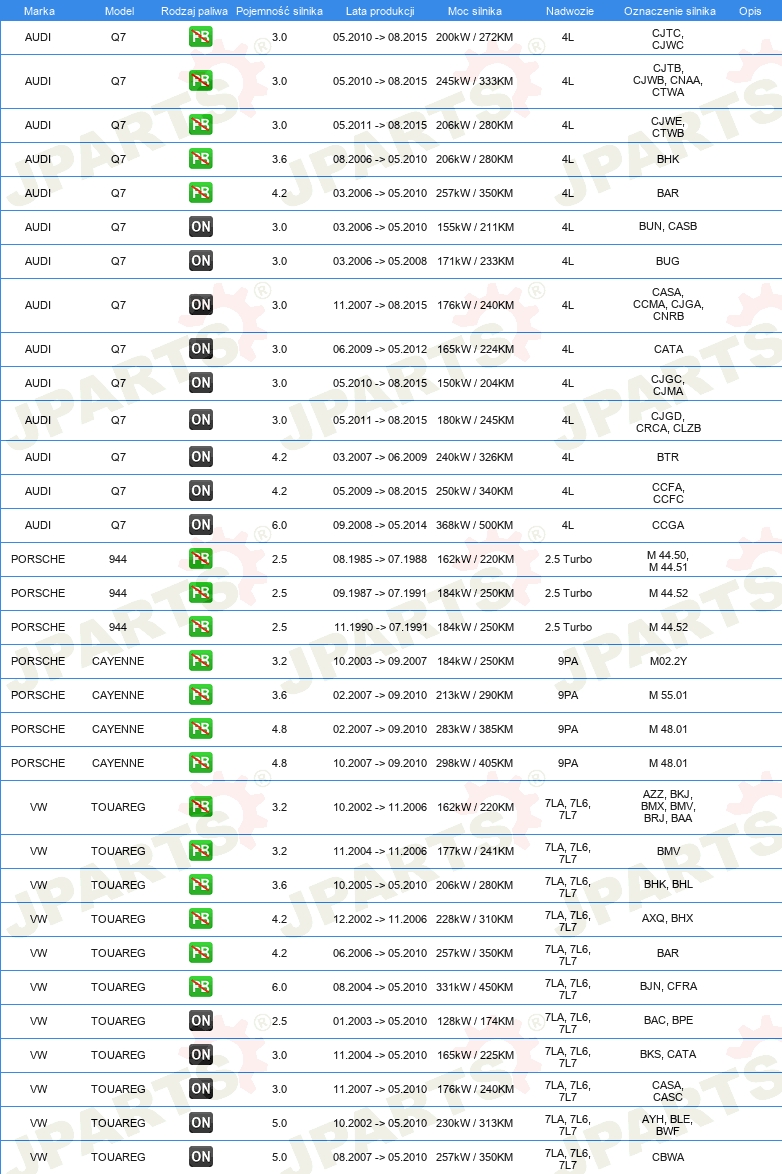This screenshot has height=1174, width=782.
Task: Click the petrol icon in the Cayenne 283kW/385KM row
Action: [x=201, y=729]
